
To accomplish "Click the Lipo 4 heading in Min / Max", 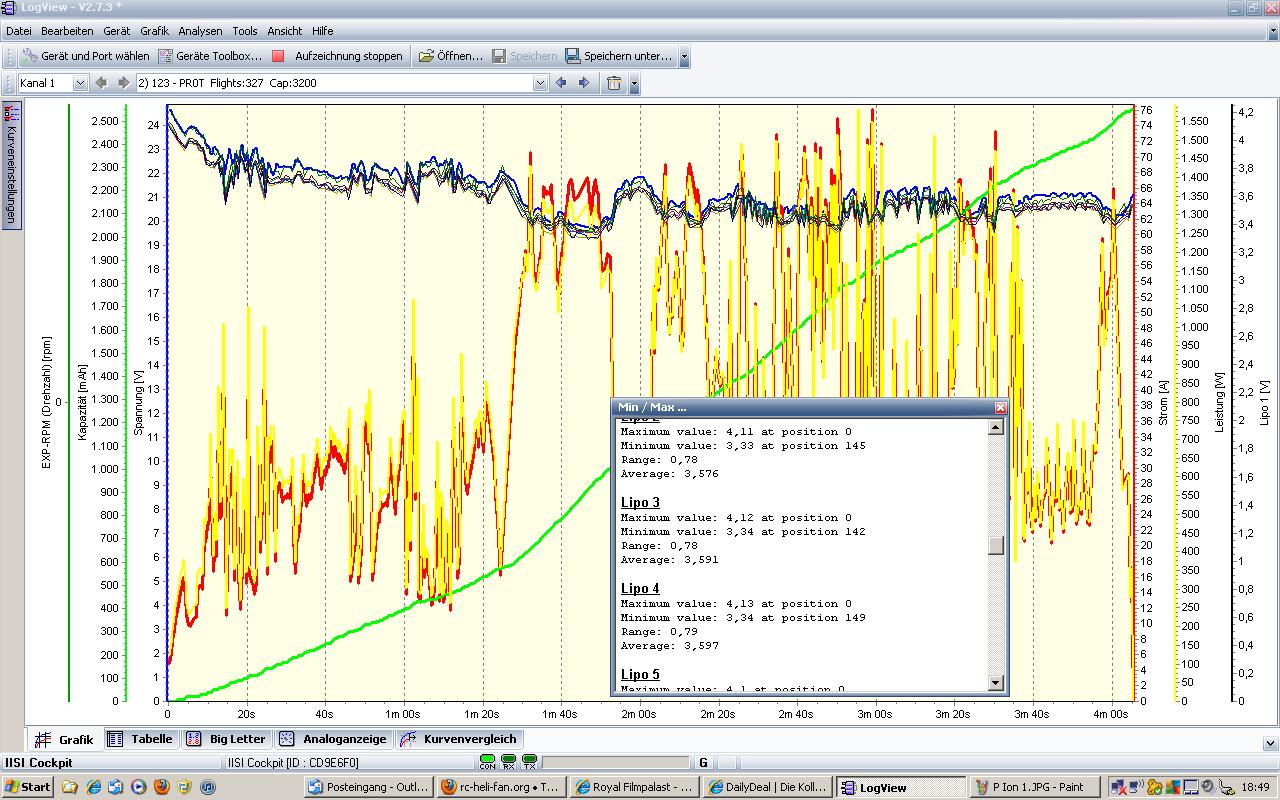I will click(640, 588).
